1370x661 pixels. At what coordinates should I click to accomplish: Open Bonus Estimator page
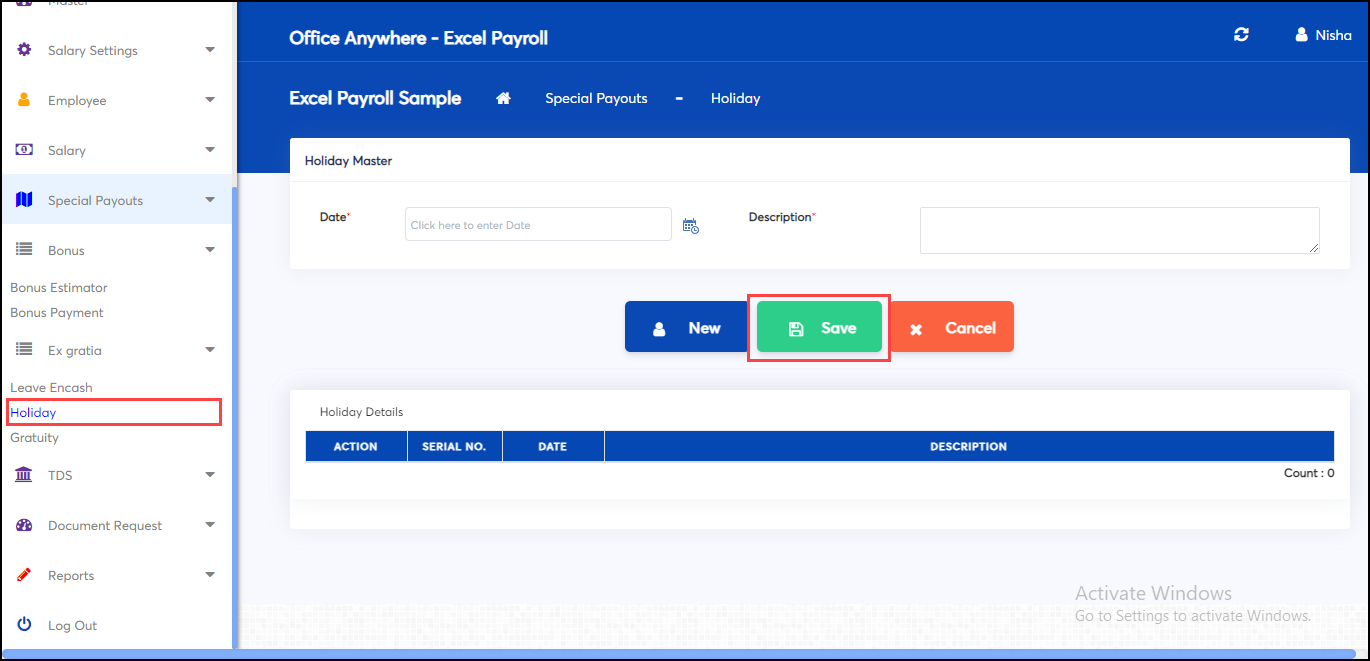59,288
